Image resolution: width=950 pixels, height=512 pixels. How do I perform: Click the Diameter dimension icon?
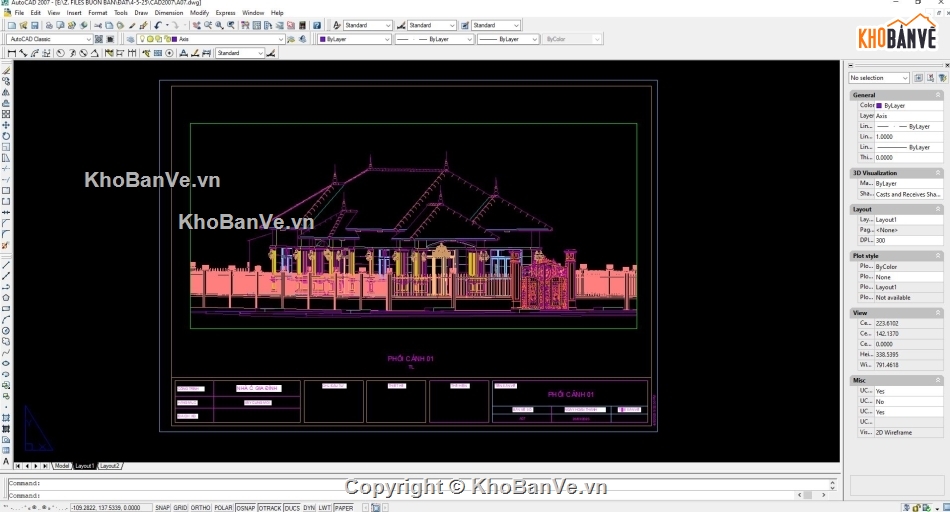[x=84, y=53]
